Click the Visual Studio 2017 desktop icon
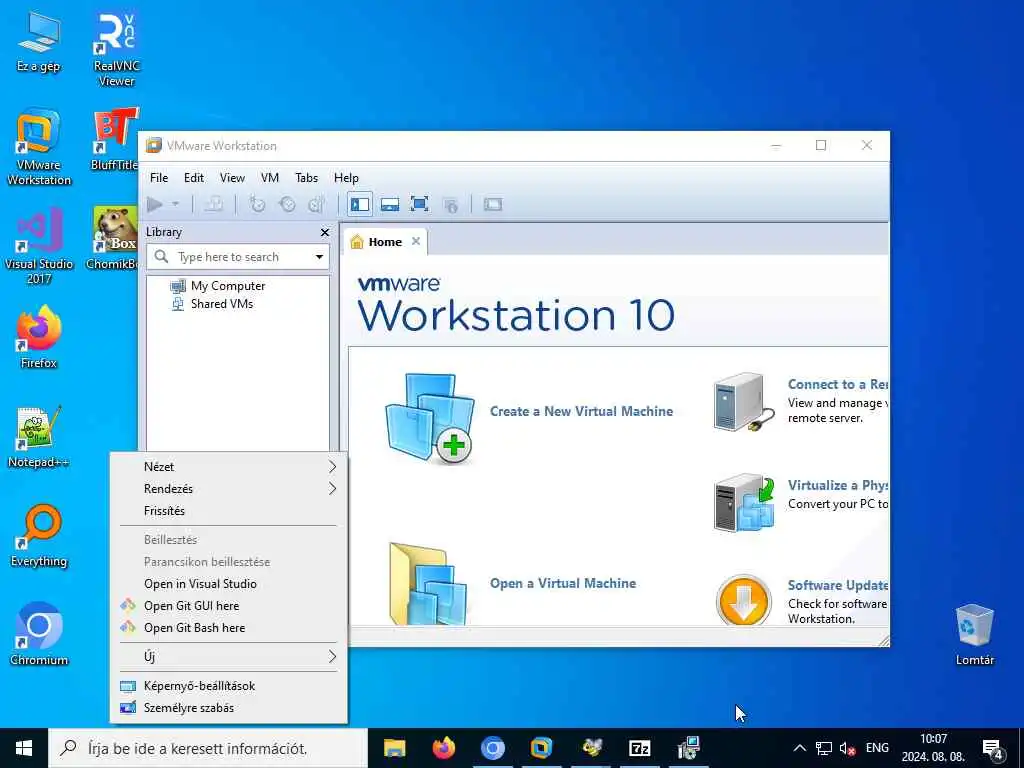 tap(39, 246)
